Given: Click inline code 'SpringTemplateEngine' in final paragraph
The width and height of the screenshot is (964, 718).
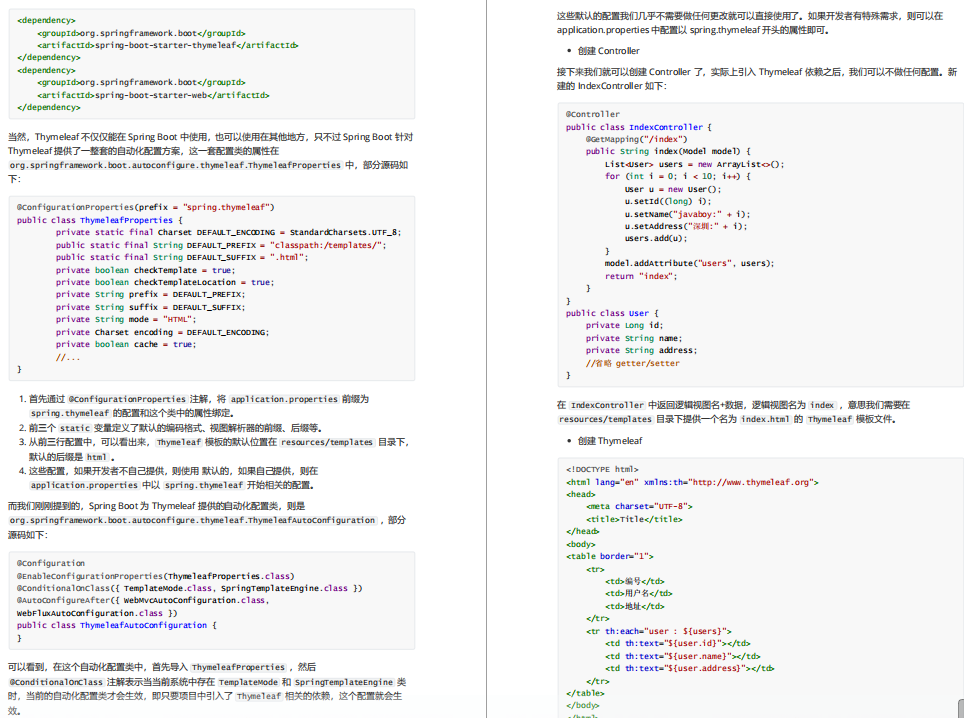Looking at the screenshot, I should (344, 682).
